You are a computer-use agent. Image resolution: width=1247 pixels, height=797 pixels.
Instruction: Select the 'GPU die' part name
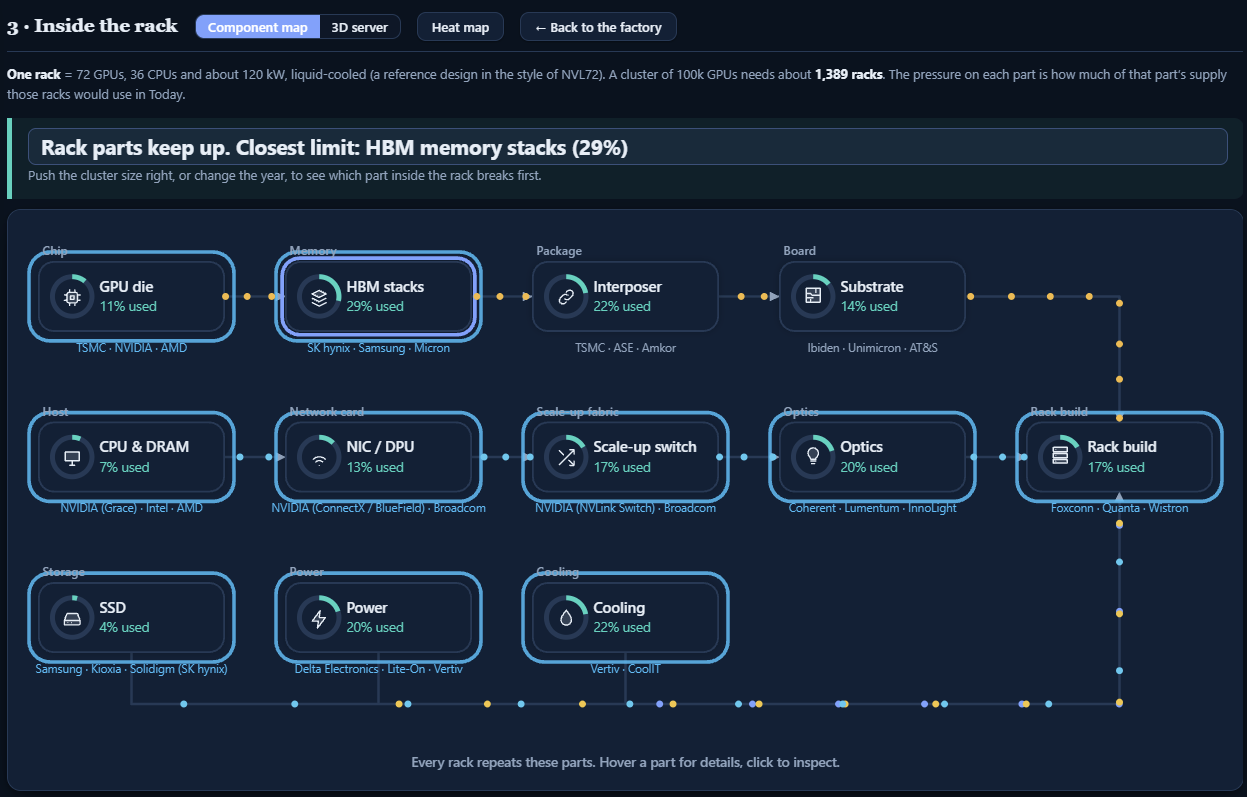click(x=127, y=287)
